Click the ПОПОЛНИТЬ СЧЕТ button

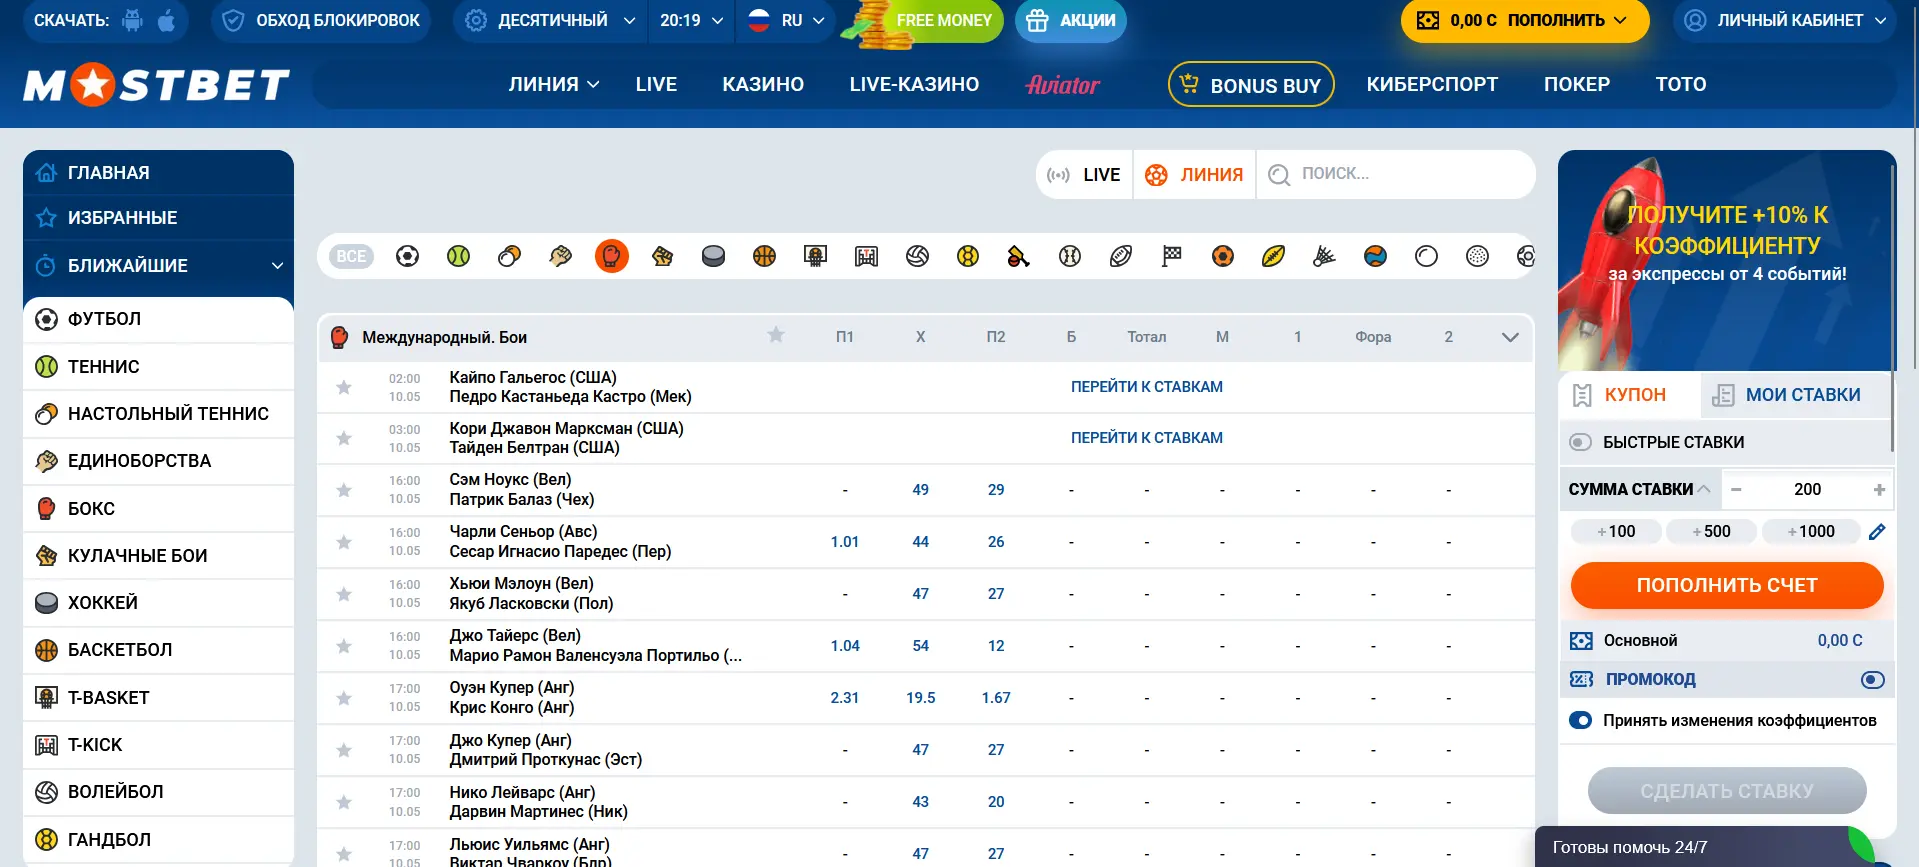[x=1727, y=585]
